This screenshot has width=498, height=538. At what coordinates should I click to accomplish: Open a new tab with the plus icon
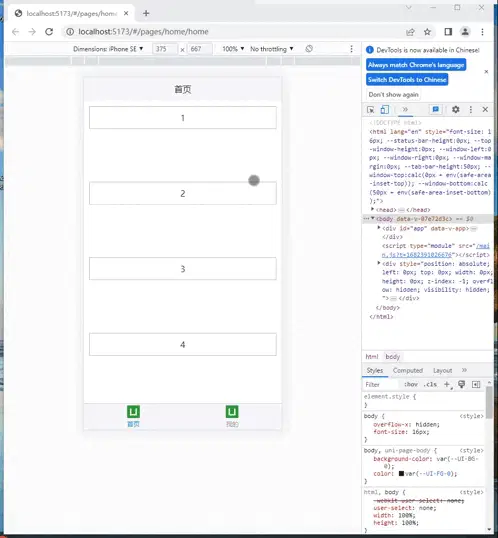[x=146, y=13]
